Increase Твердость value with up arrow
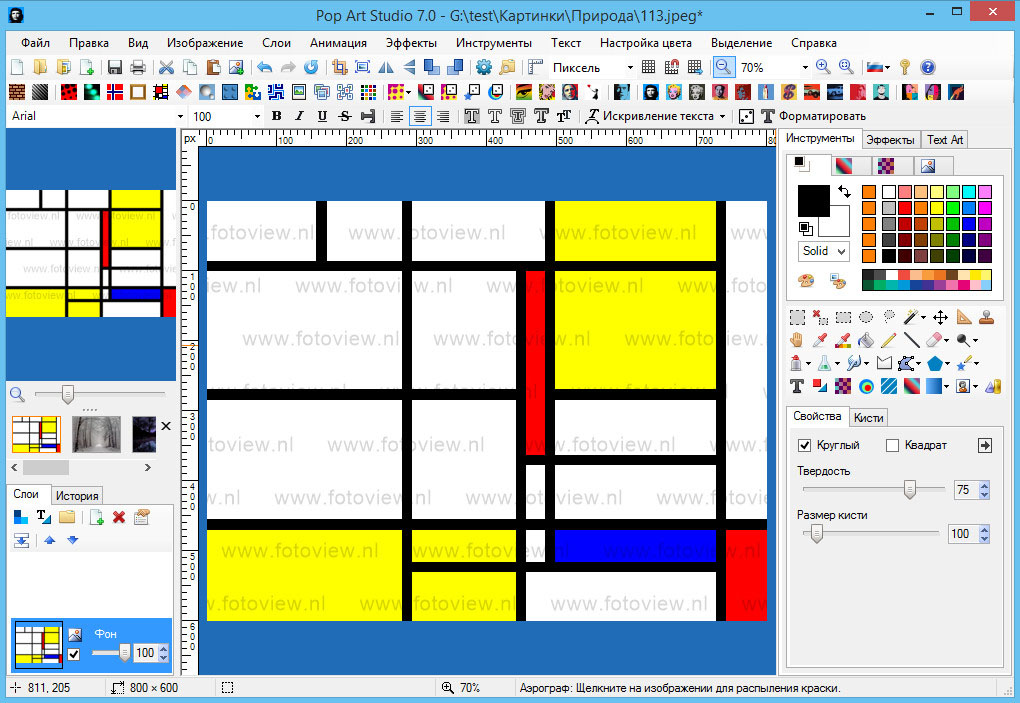Screen dimensions: 1020x703 tap(984, 485)
